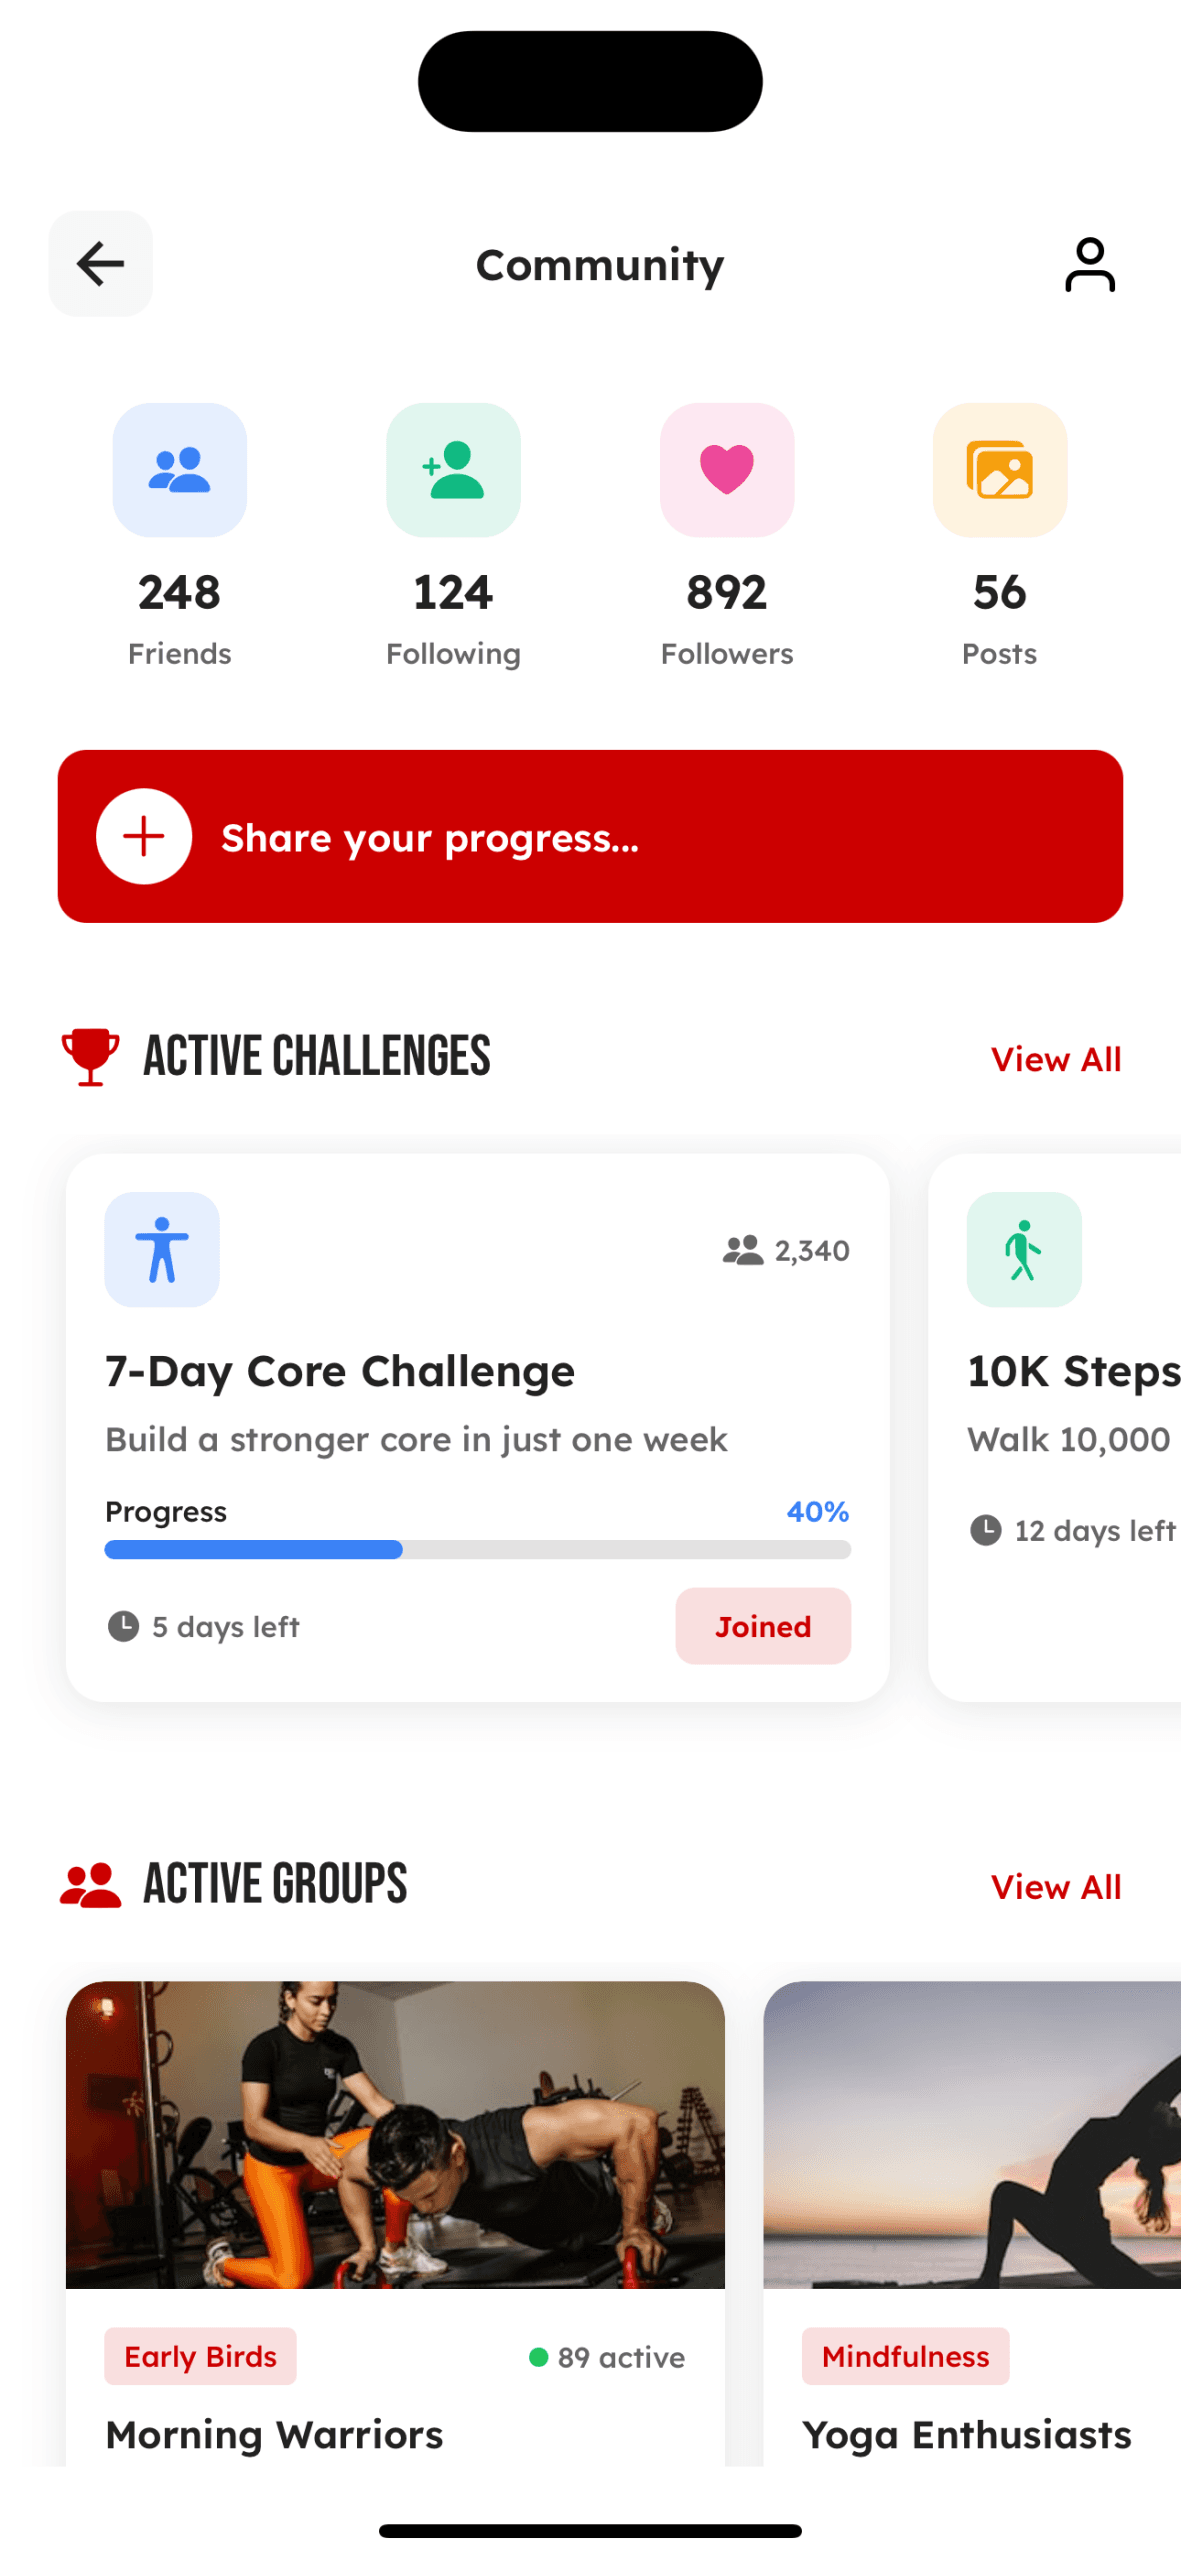The height and width of the screenshot is (2560, 1181).
Task: View all active challenges
Action: pyautogui.click(x=1055, y=1059)
